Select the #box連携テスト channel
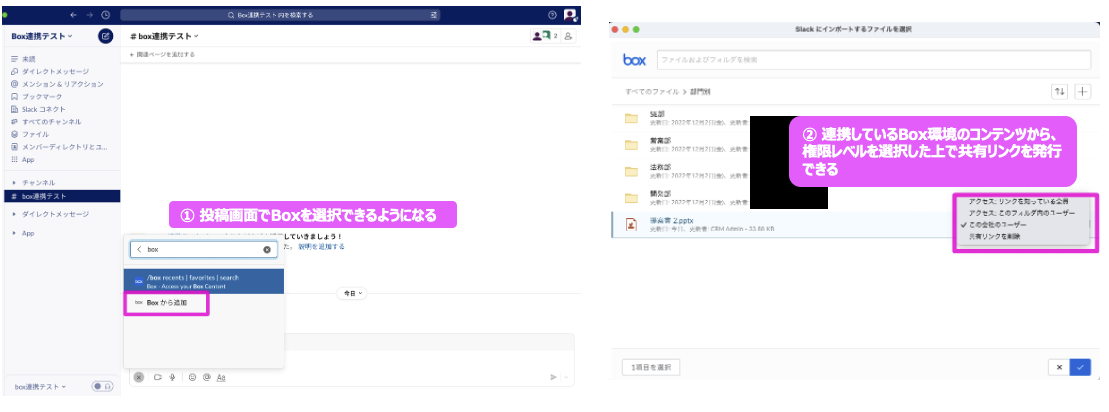 tap(60, 196)
